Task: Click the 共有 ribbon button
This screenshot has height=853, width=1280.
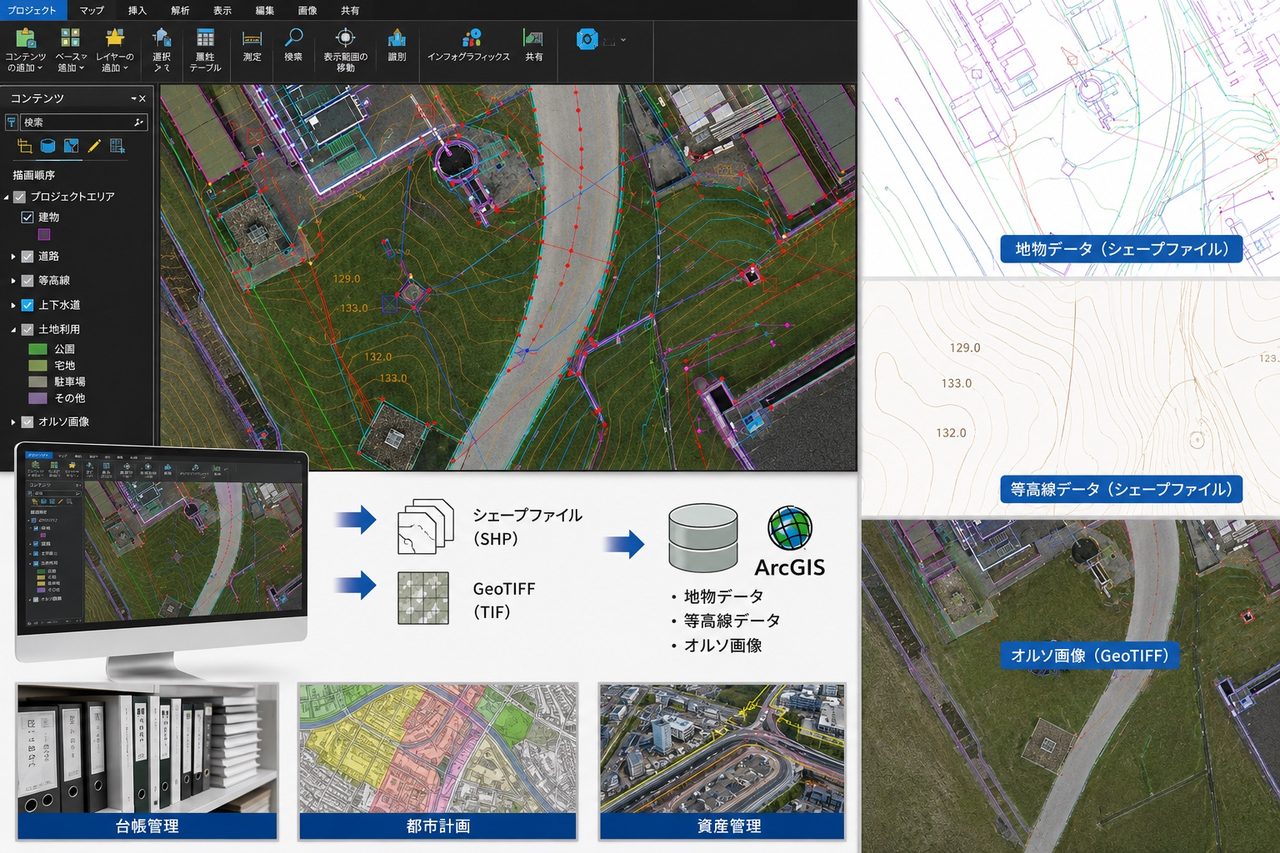Action: 534,46
